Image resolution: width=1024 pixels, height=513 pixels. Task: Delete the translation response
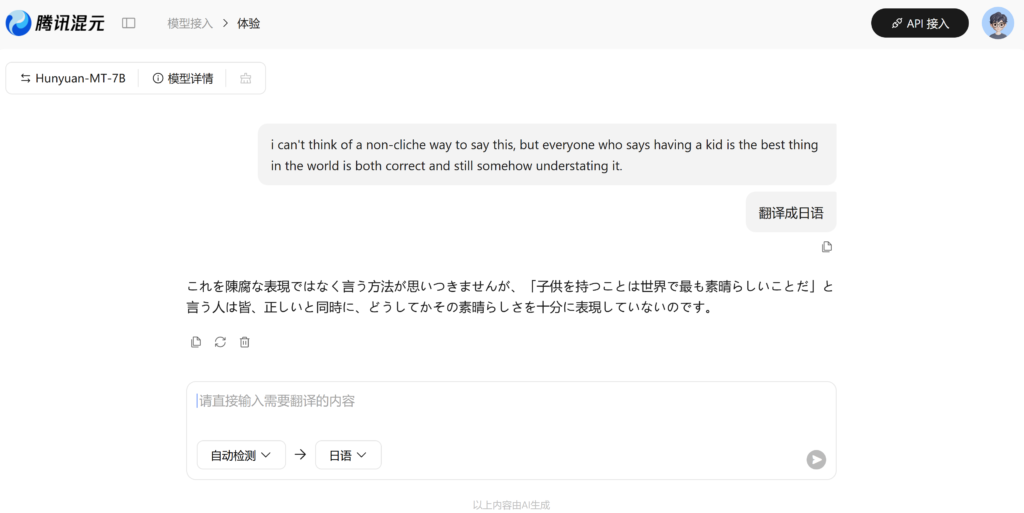click(244, 342)
